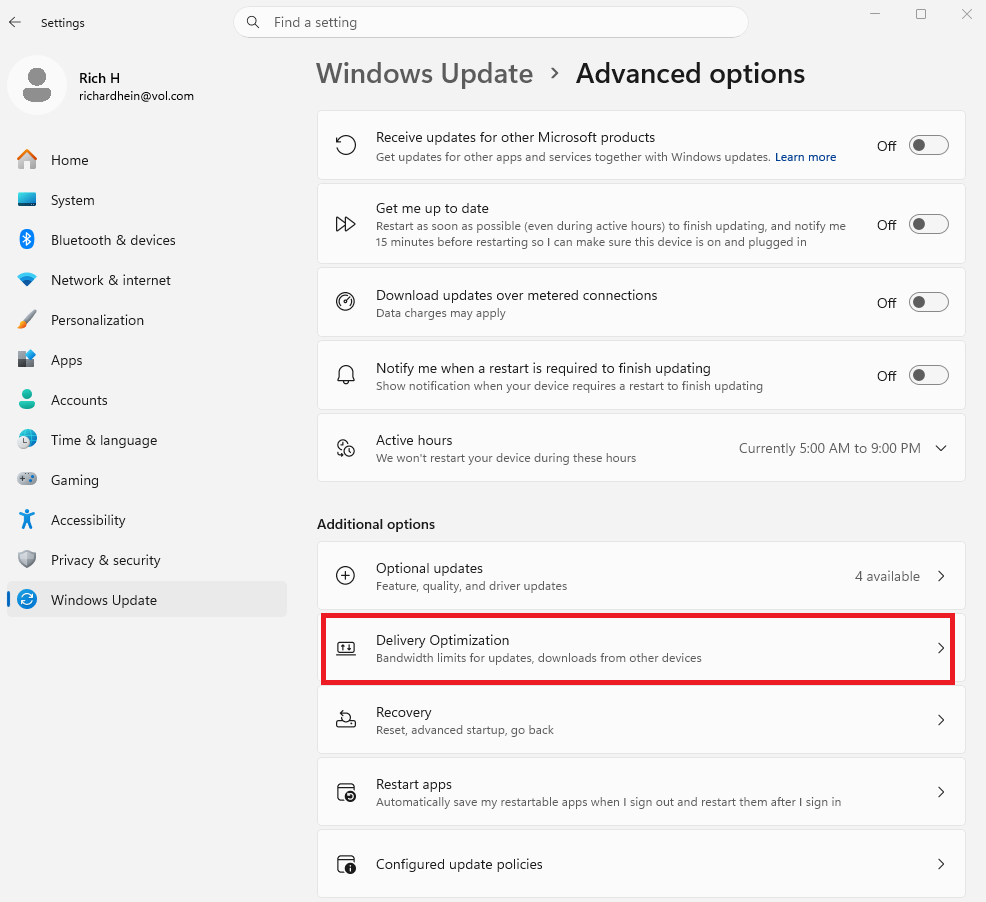Screen dimensions: 986x902
Task: Enable the Get me up to date switch
Action: click(x=928, y=224)
